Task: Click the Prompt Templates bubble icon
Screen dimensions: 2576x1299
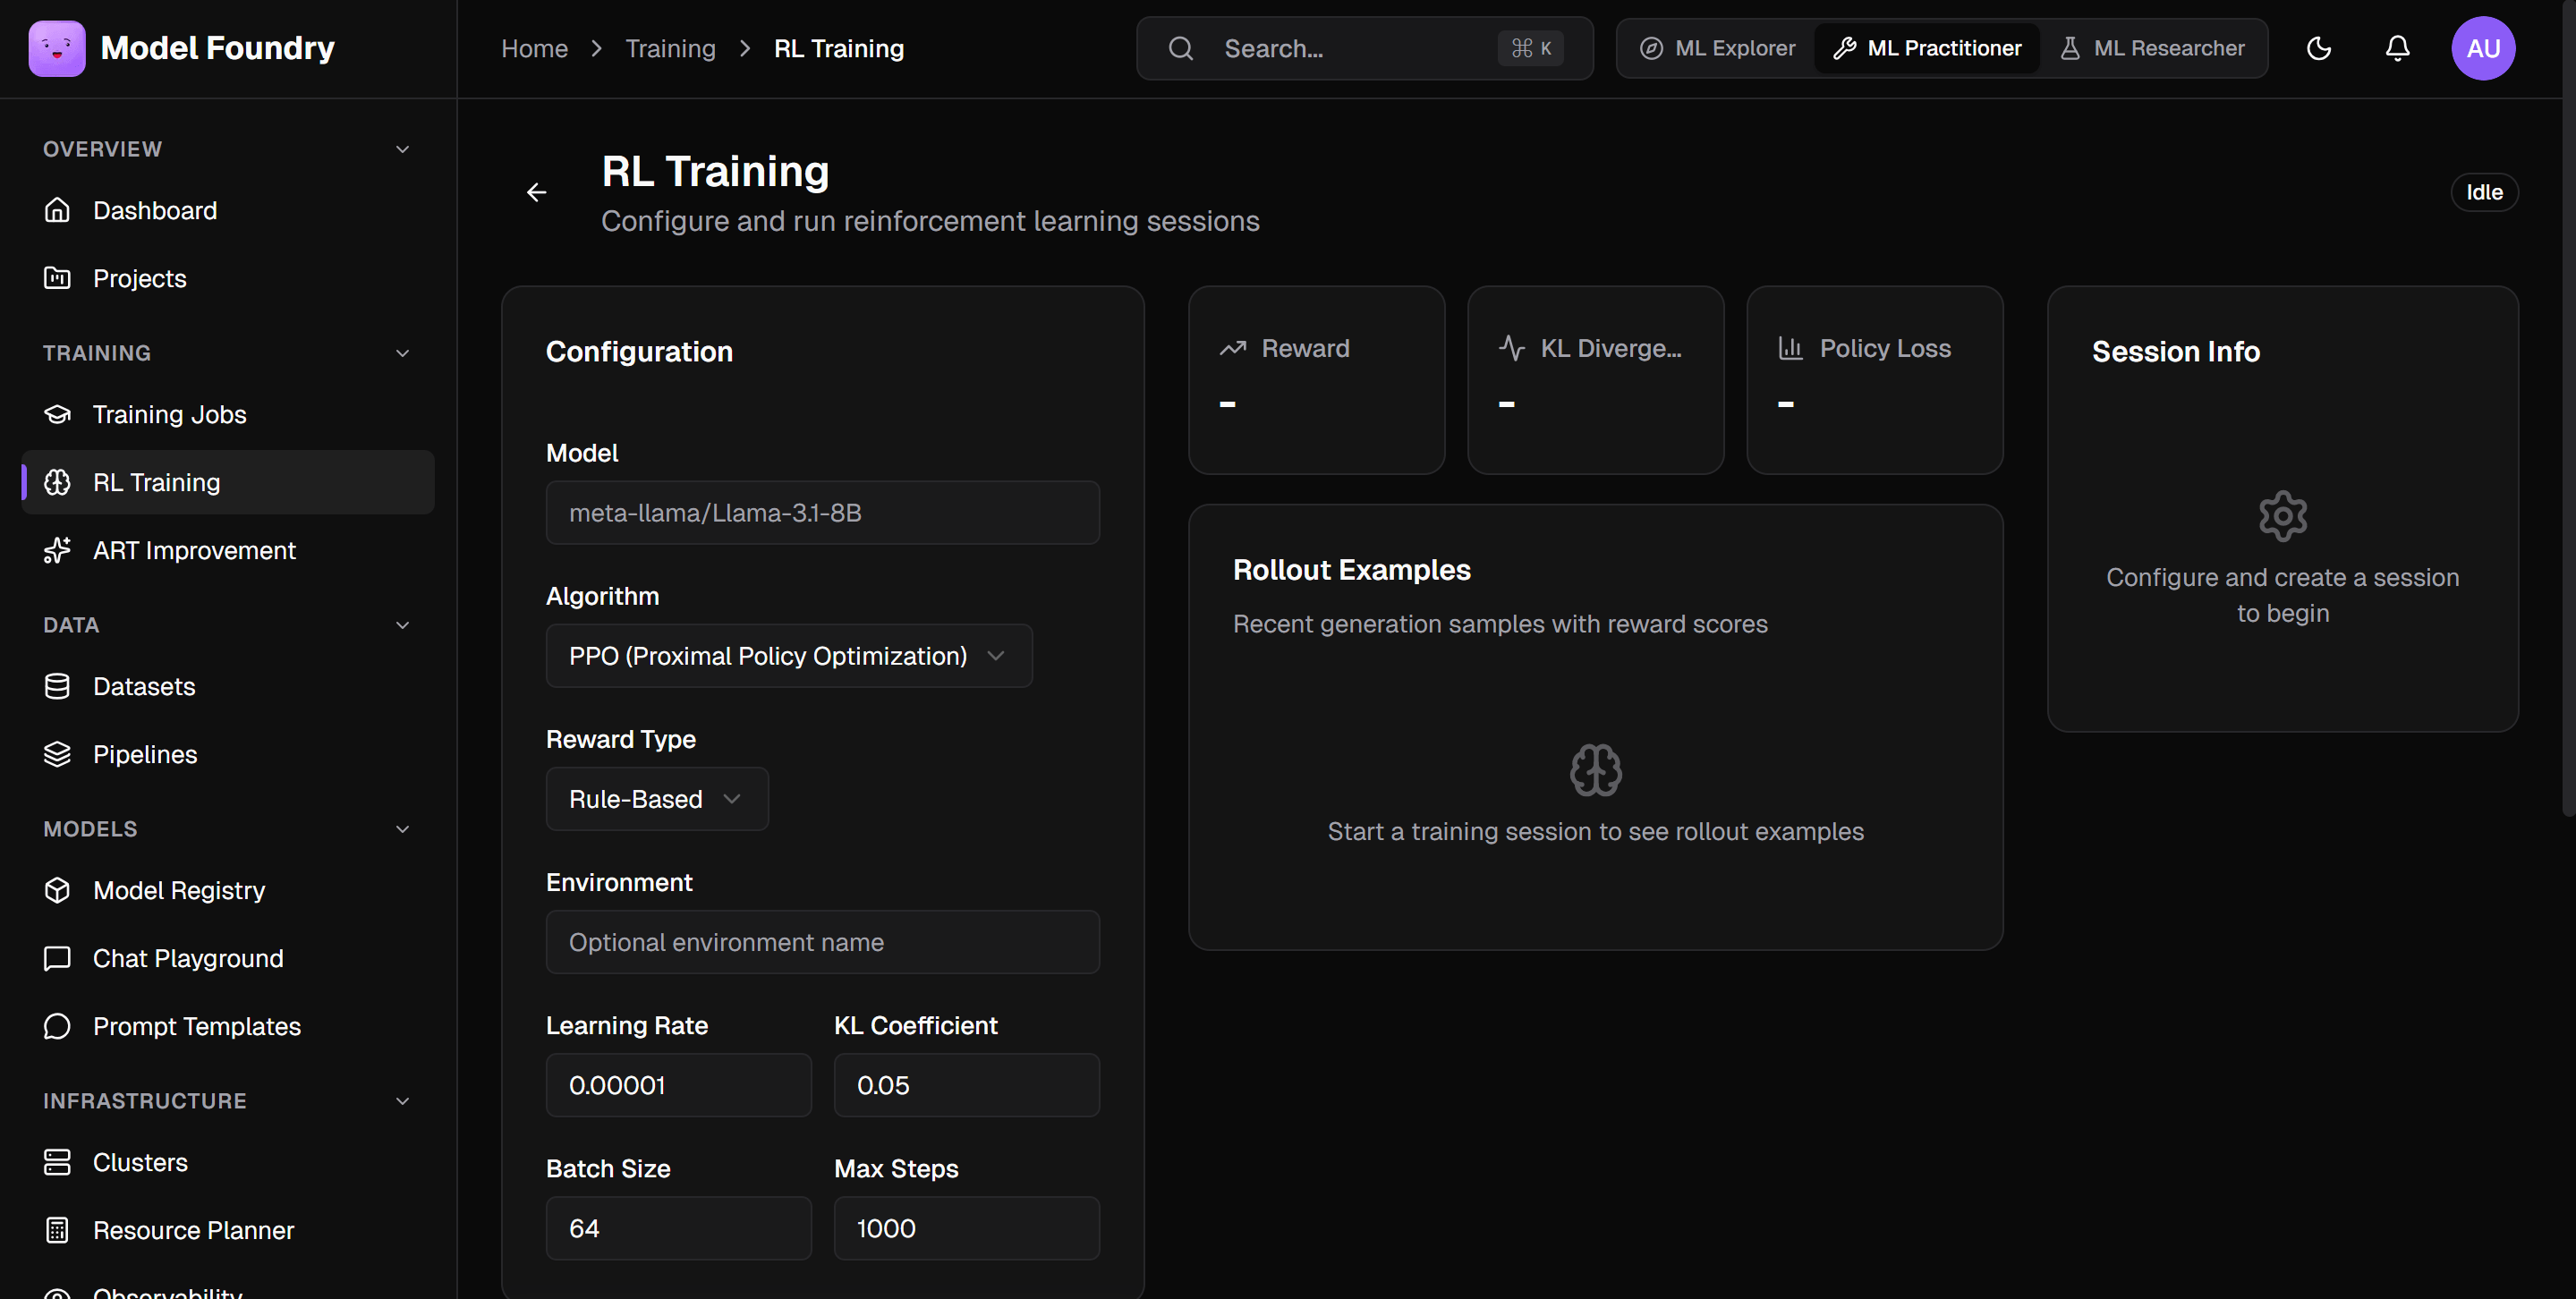Action: (x=57, y=1026)
